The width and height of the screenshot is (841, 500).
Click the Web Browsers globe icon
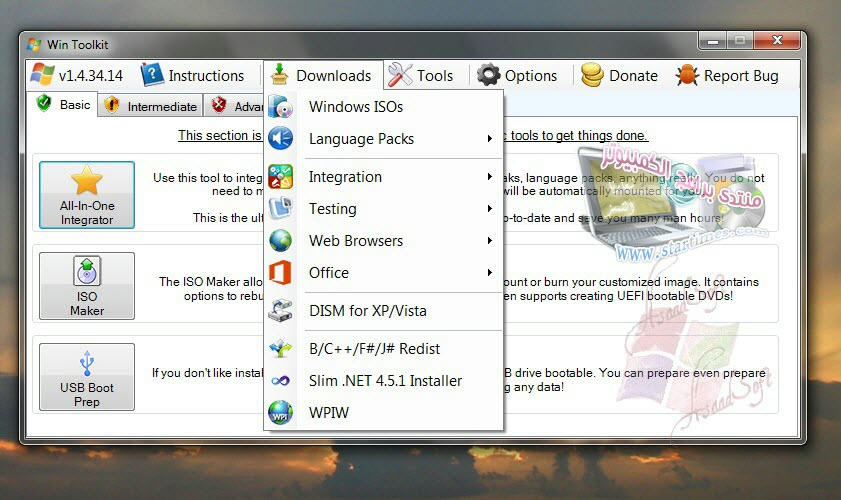pos(281,240)
